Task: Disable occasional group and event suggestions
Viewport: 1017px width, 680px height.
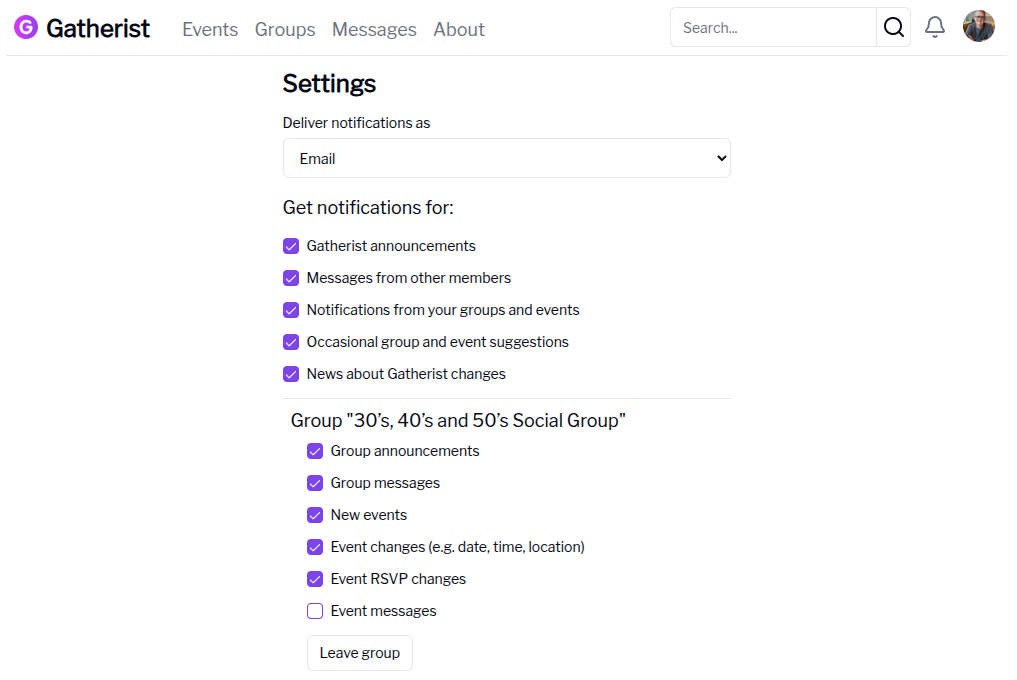Action: [290, 342]
